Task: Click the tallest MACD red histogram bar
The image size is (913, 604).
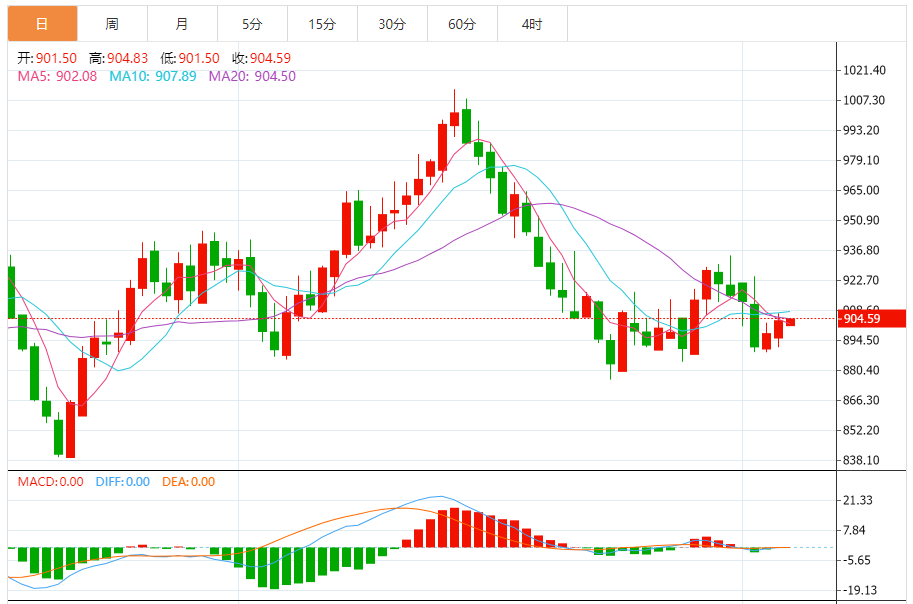Action: coord(454,528)
